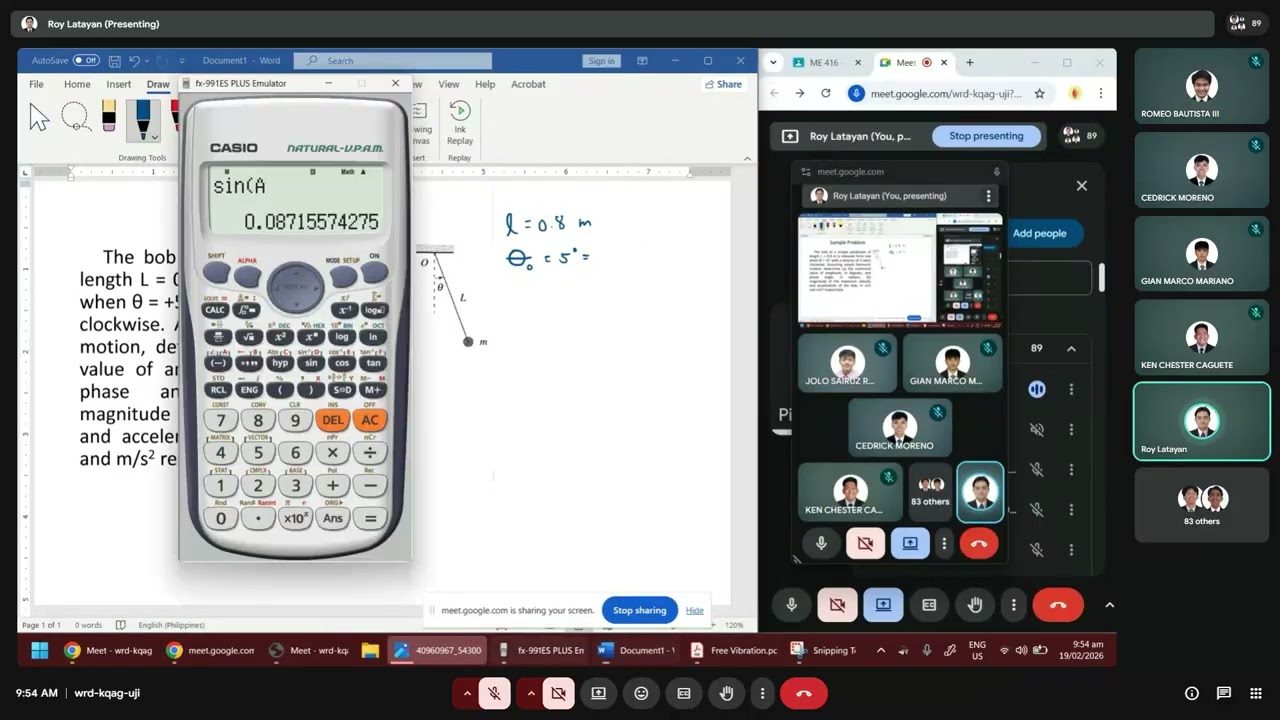Open the Acrobat tab in Word
1280x720 pixels.
coord(528,84)
